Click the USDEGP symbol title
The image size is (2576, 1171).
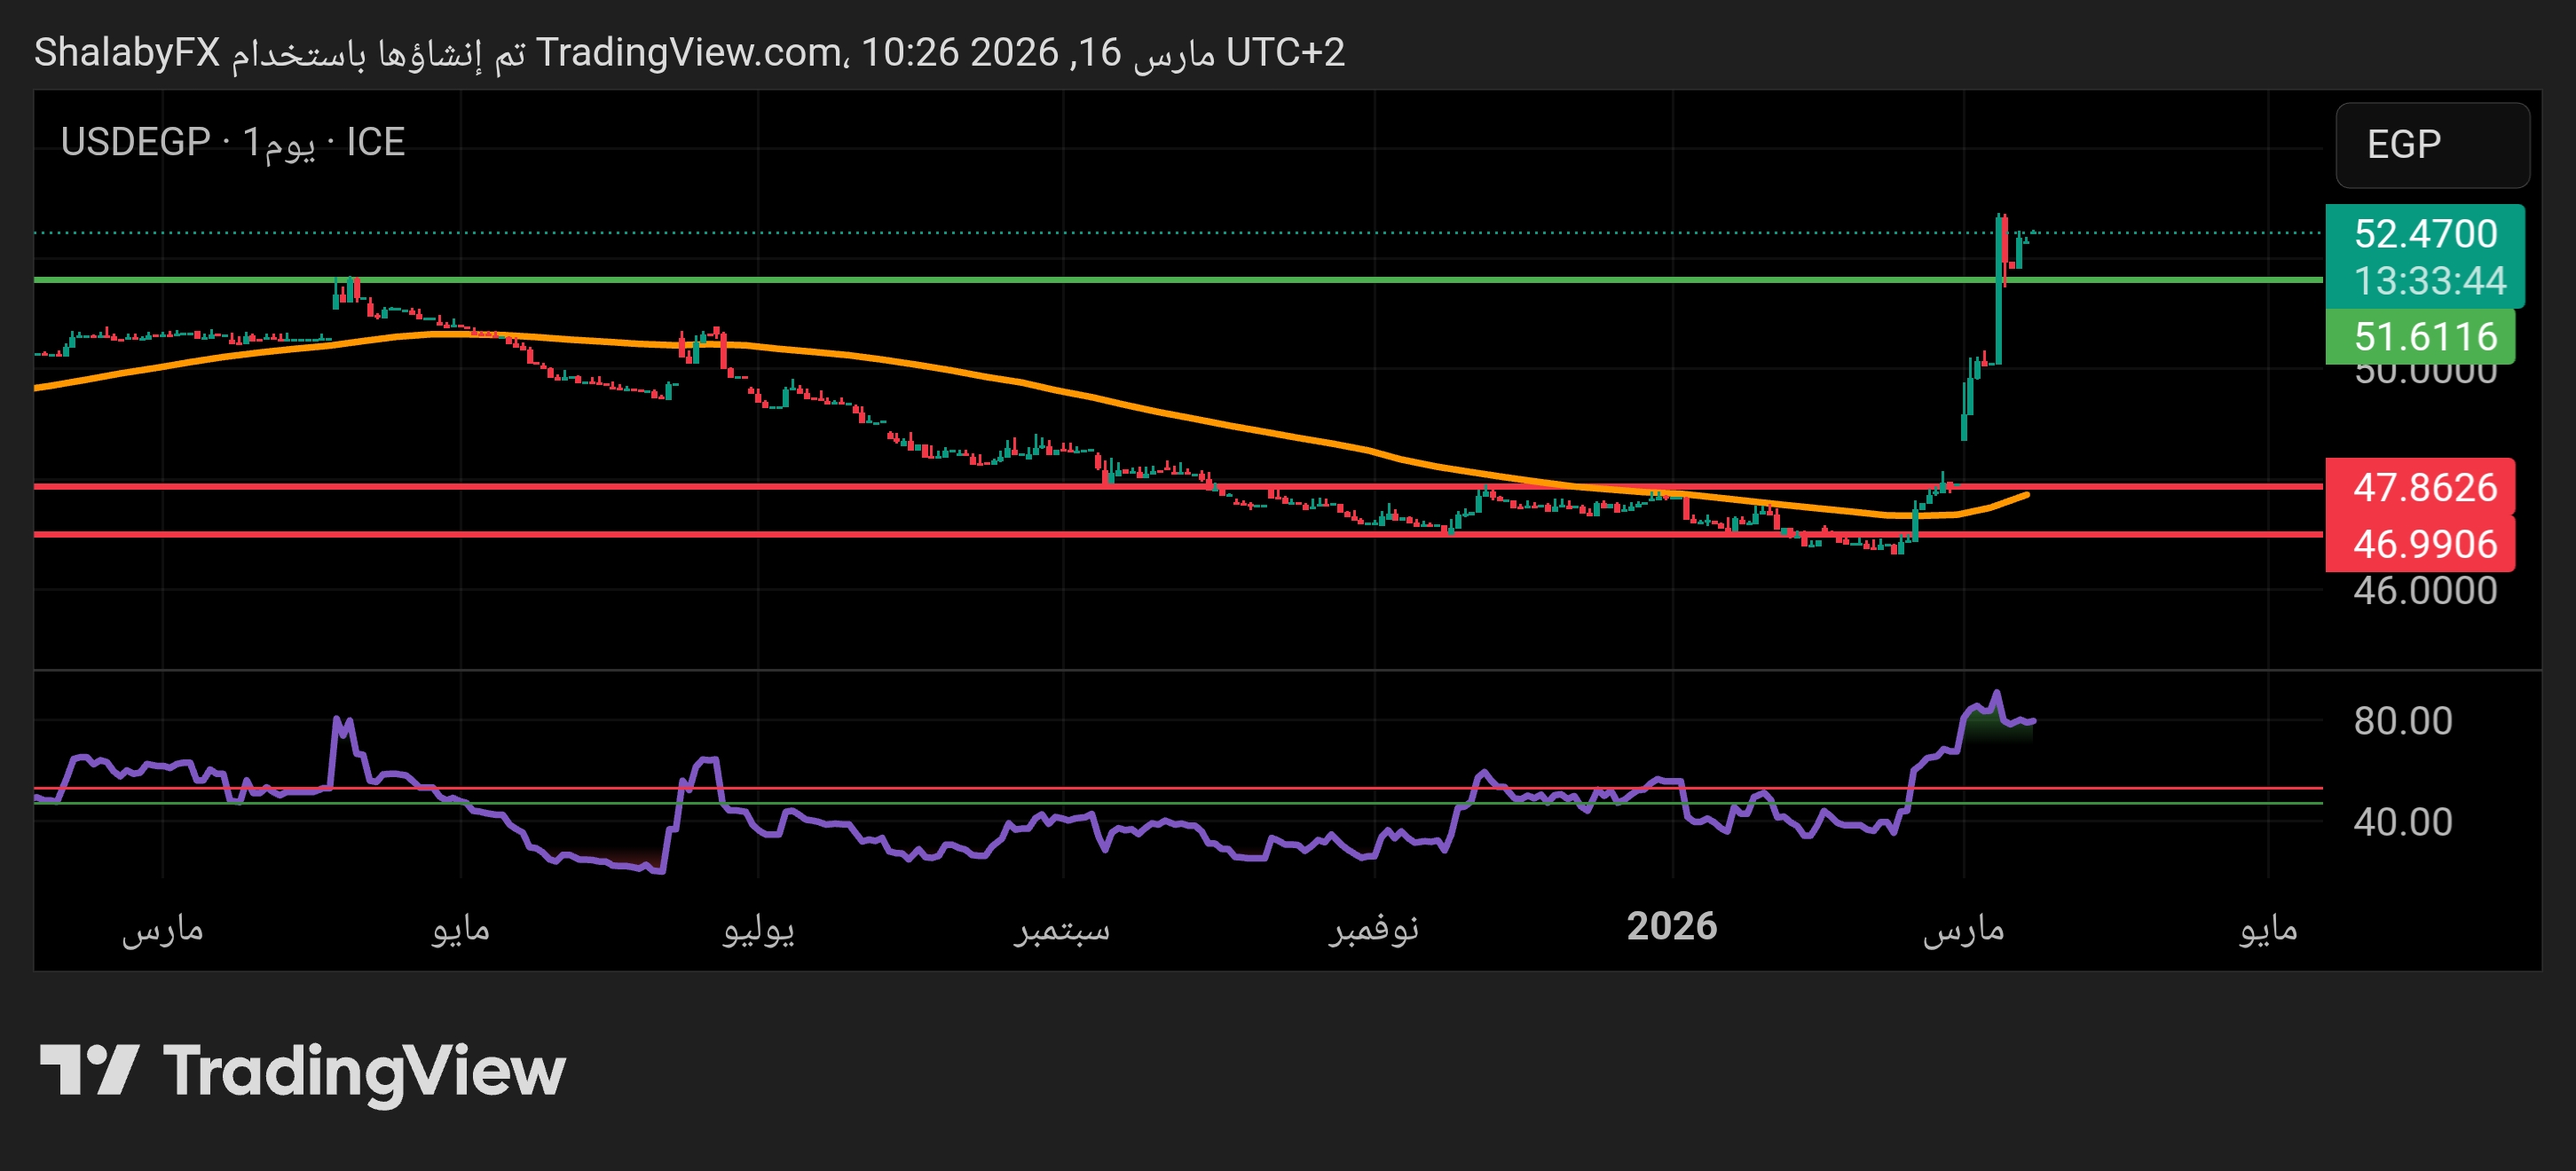[135, 142]
